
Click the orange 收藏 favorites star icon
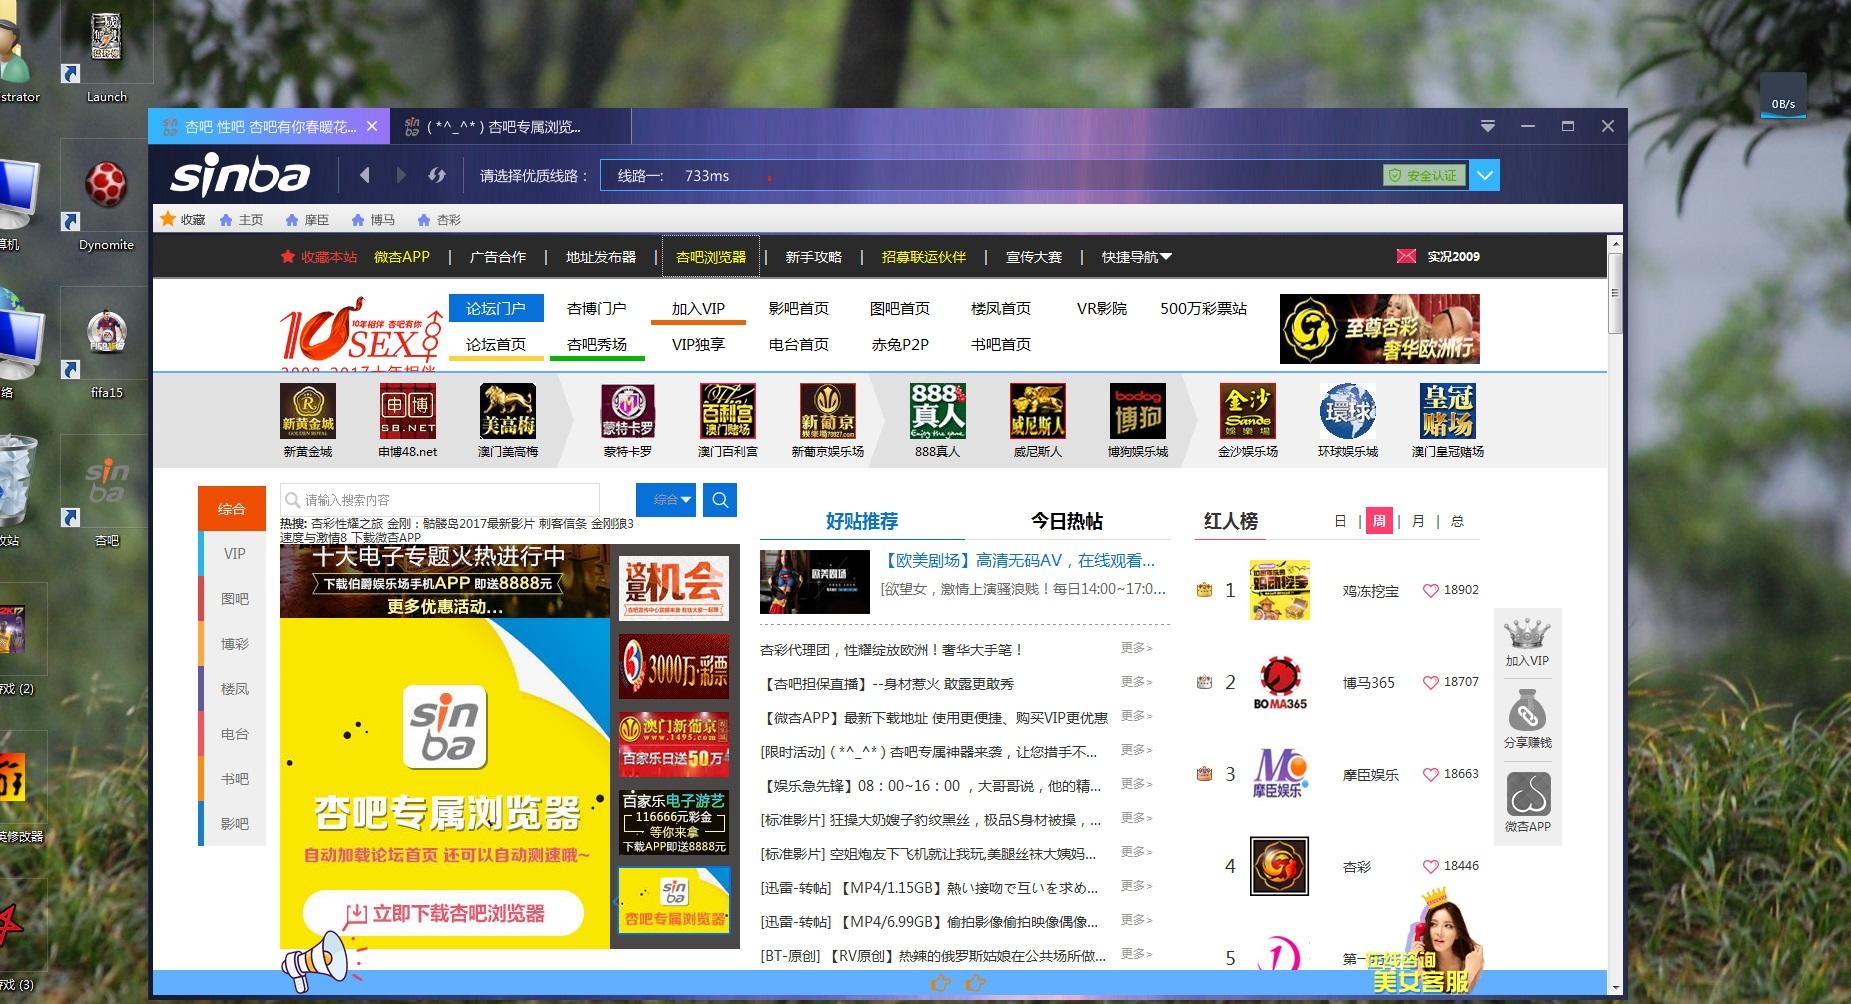click(169, 218)
